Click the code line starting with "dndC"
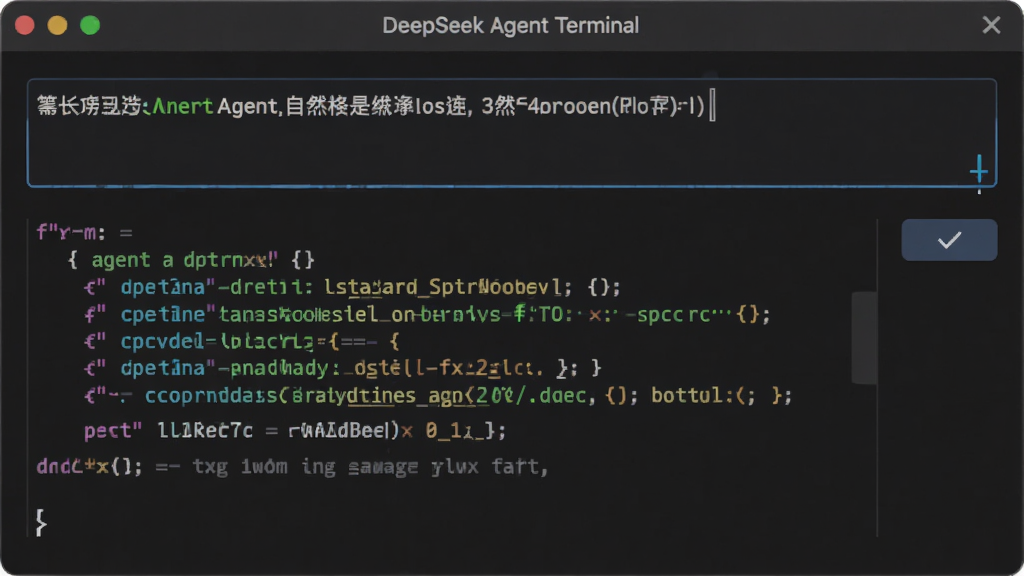 pos(292,467)
